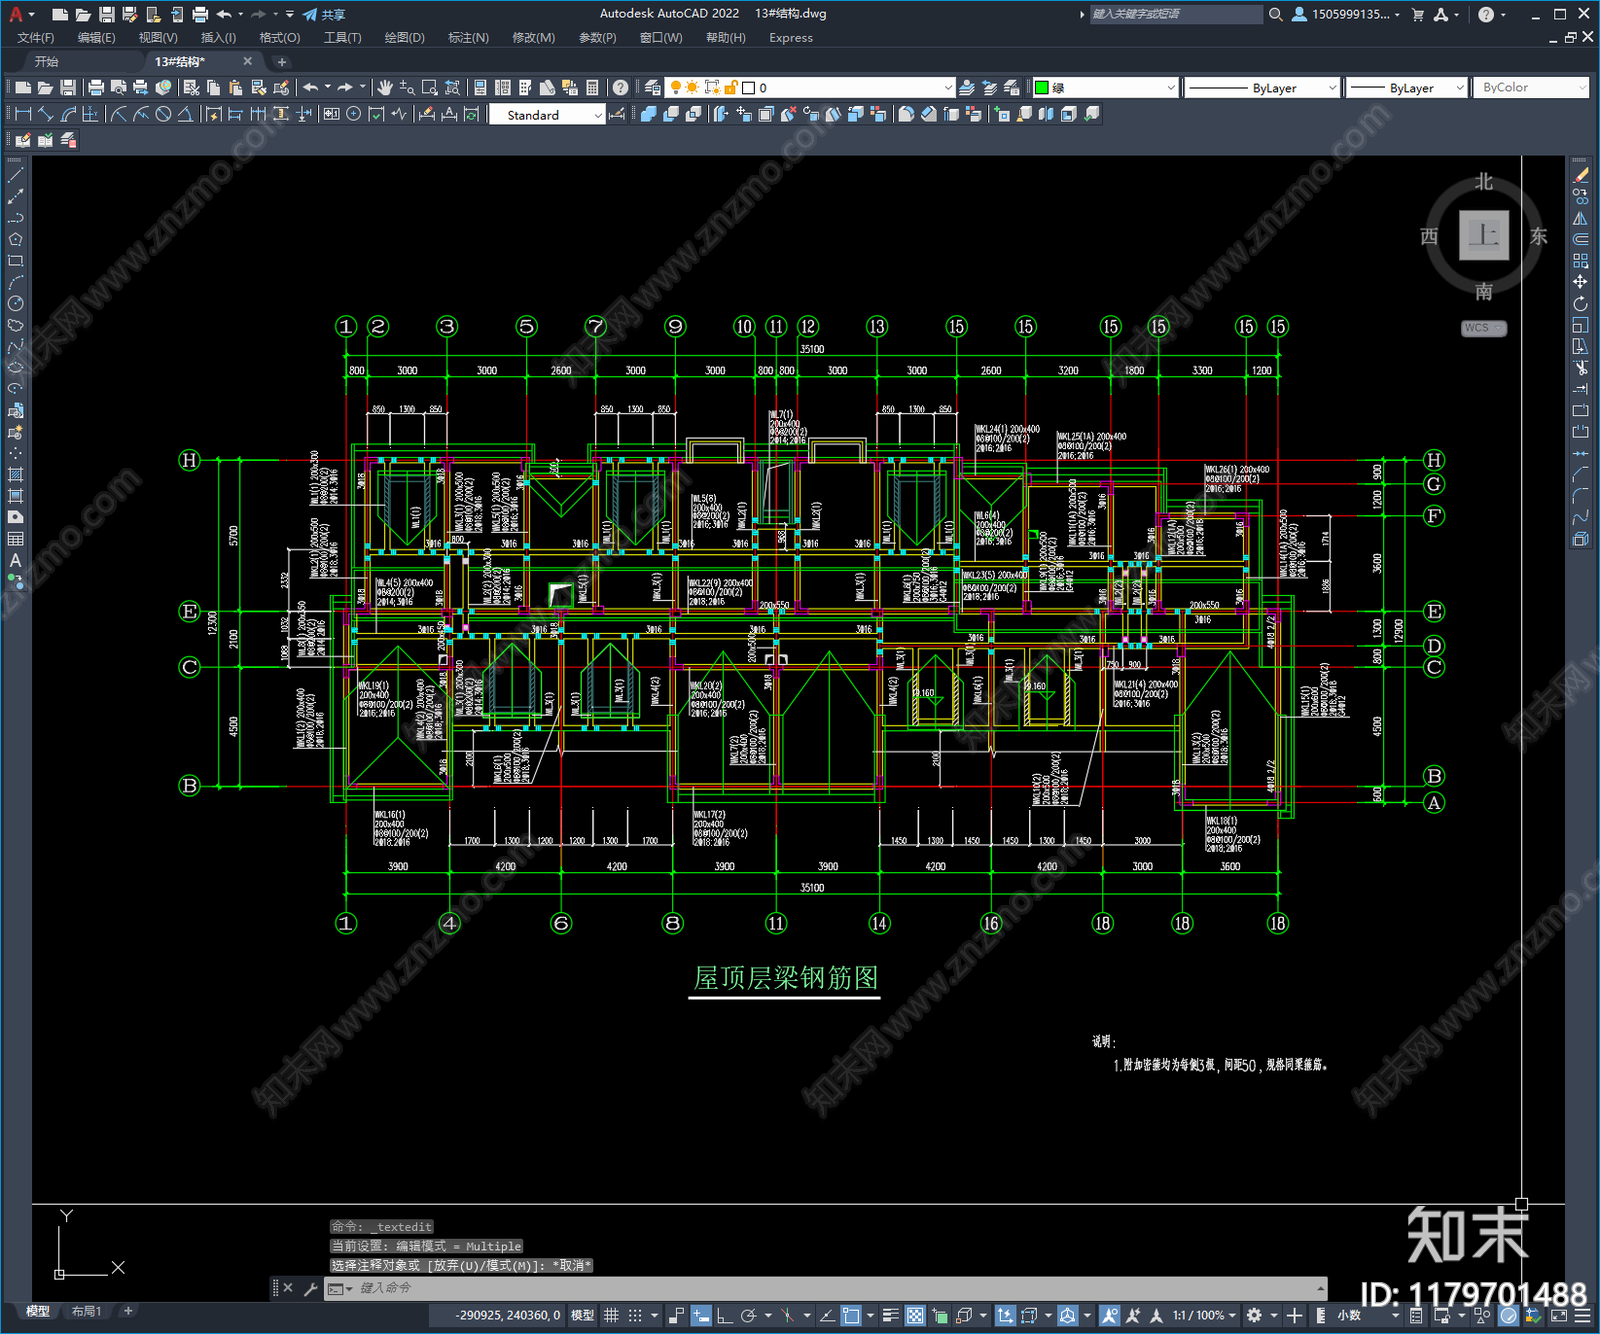
Task: Select the multiline text A tool
Action: (x=15, y=560)
